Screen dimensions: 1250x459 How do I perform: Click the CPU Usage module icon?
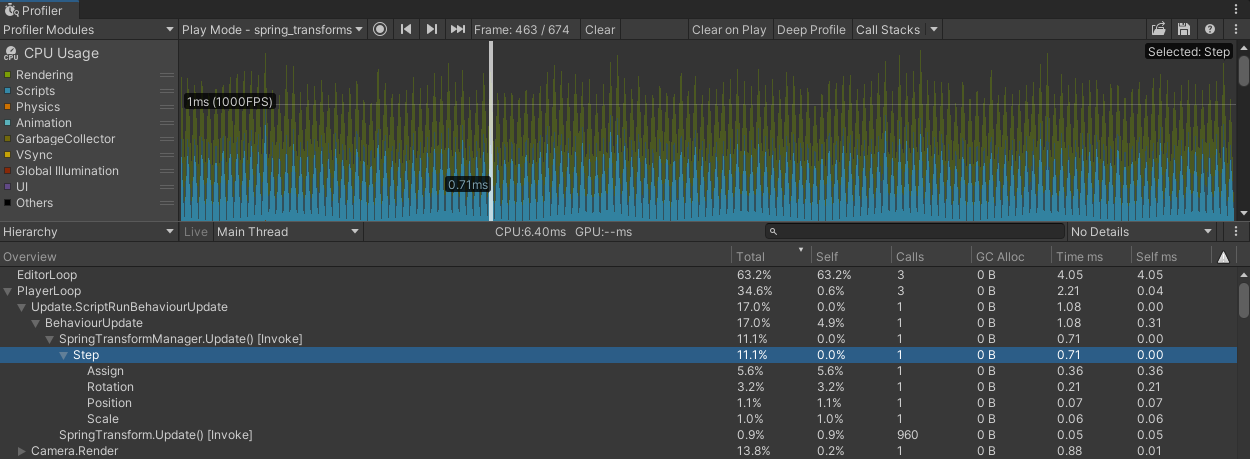(x=11, y=53)
